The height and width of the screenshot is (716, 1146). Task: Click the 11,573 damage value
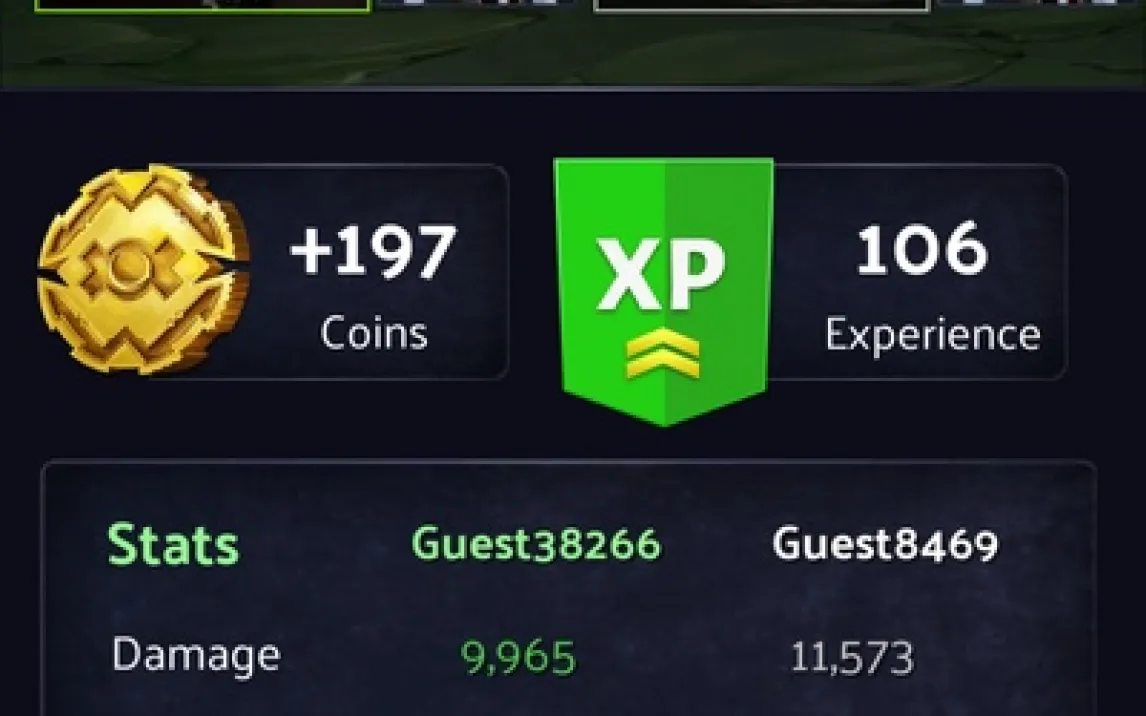point(852,657)
